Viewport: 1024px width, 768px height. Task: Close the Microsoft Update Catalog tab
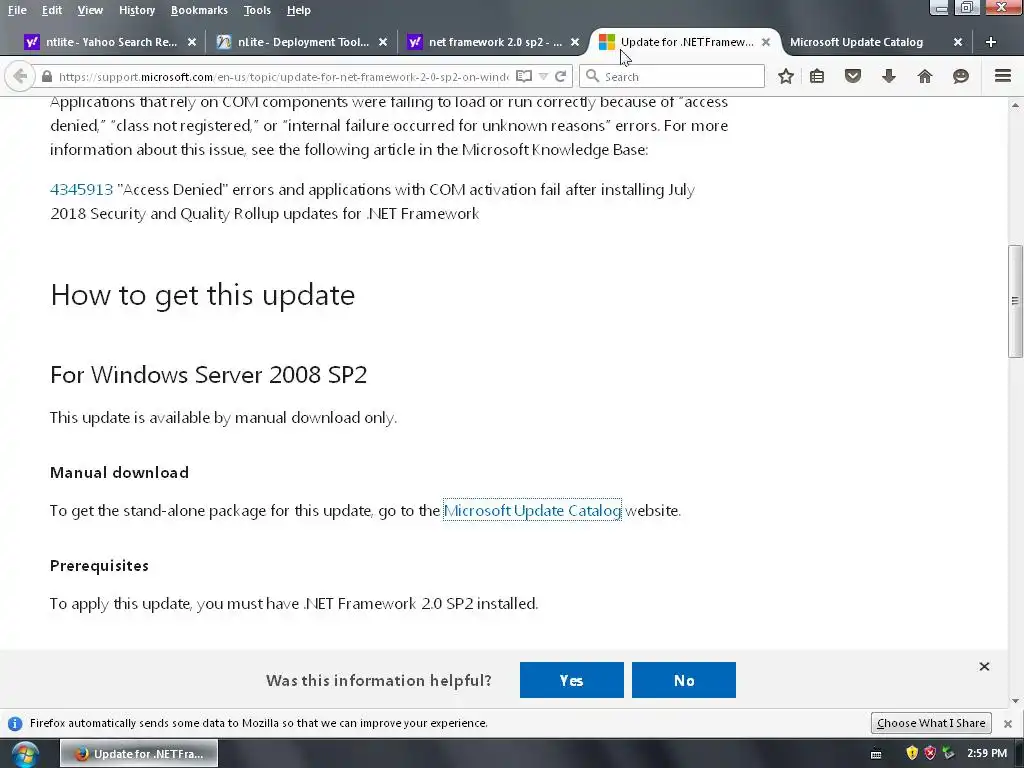(x=957, y=42)
